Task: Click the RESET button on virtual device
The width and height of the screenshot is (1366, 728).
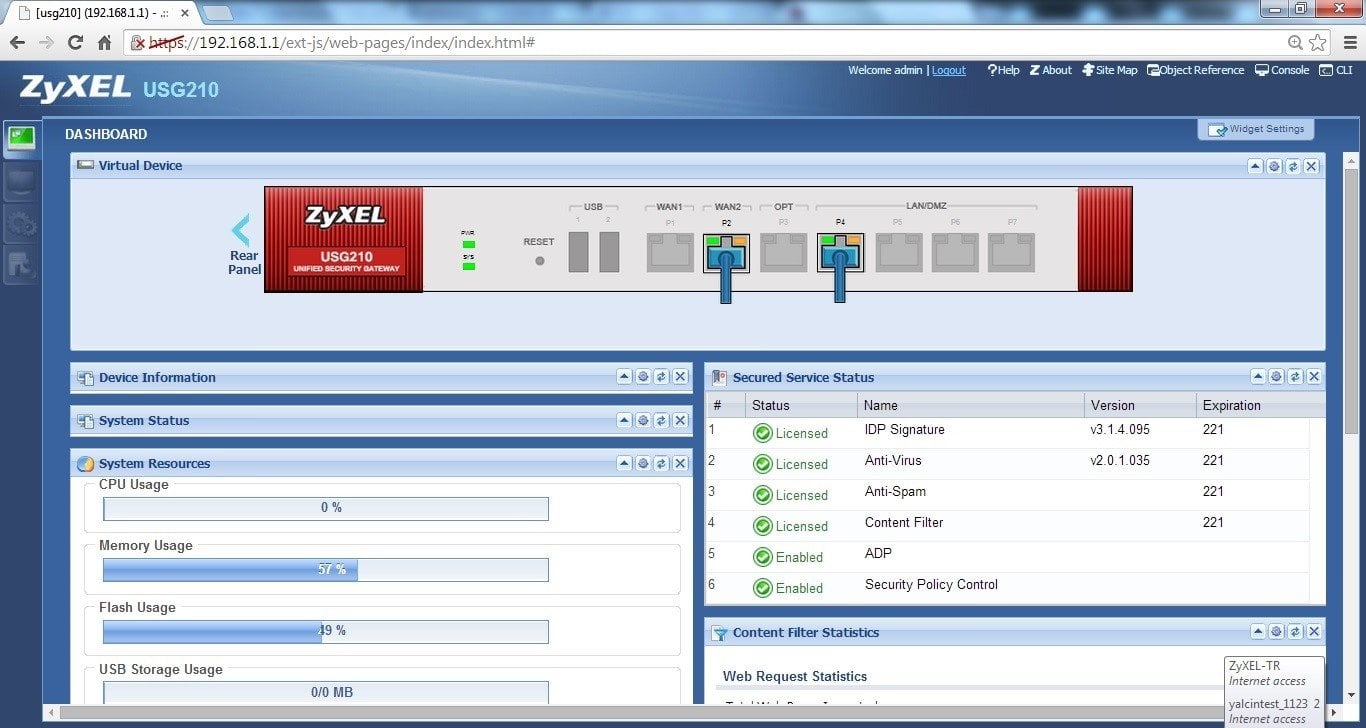Action: click(x=540, y=261)
